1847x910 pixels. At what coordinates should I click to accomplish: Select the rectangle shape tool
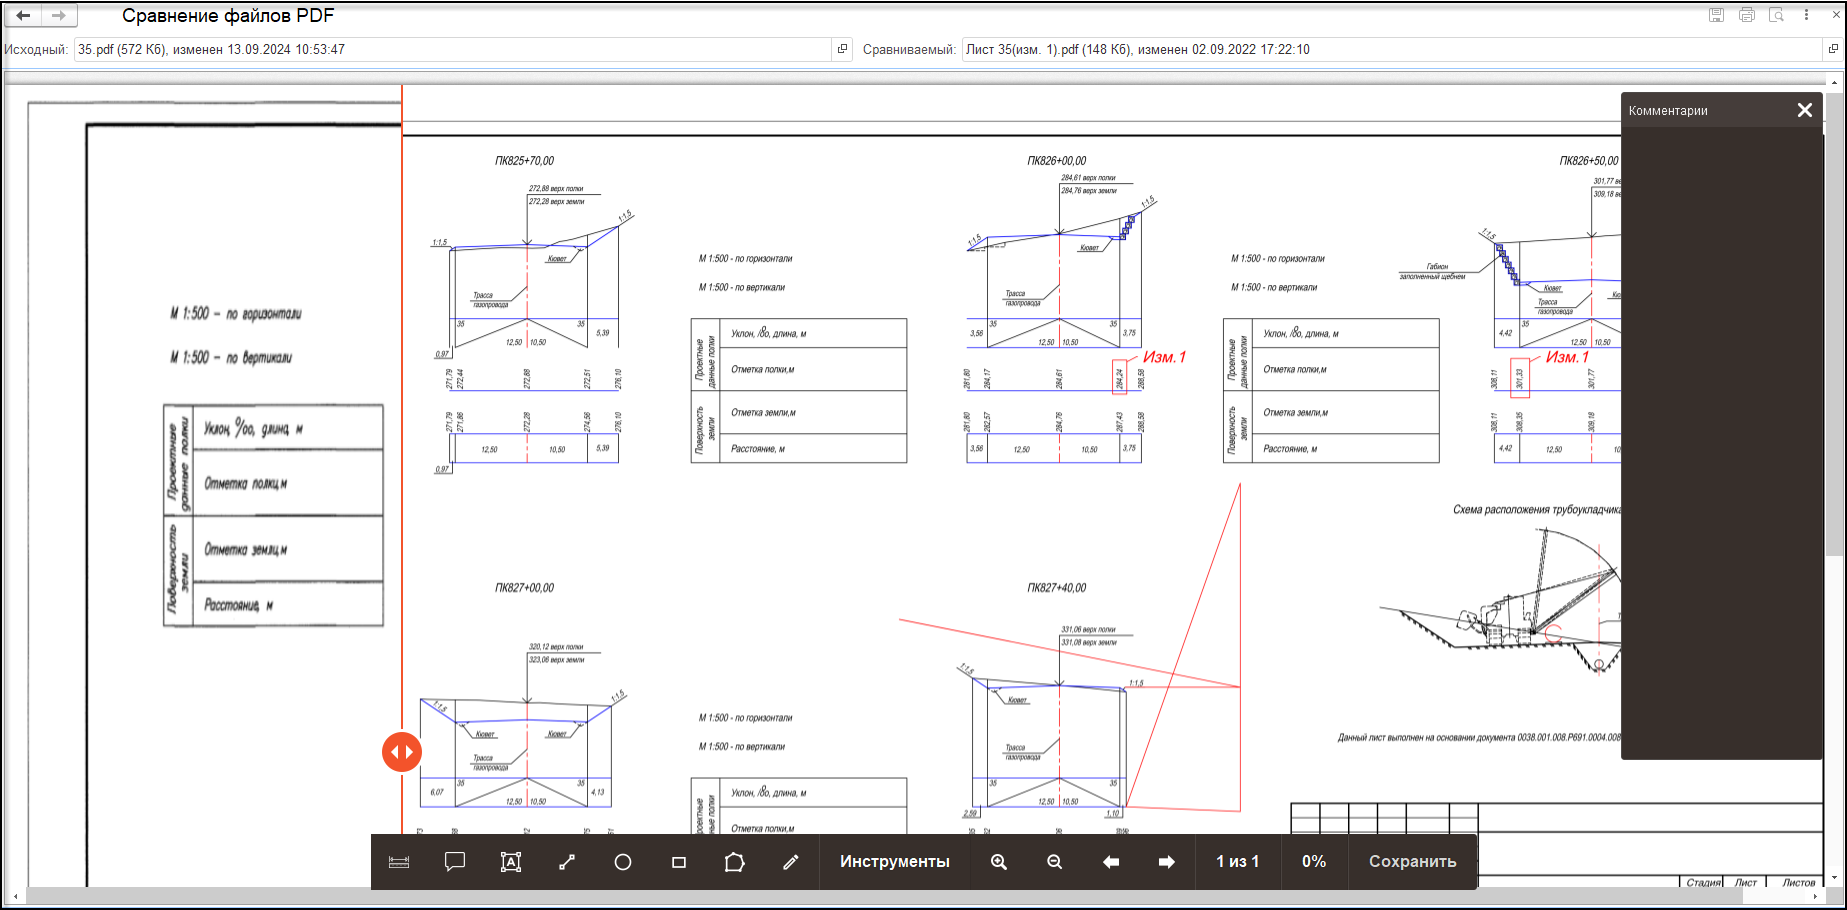(x=679, y=862)
